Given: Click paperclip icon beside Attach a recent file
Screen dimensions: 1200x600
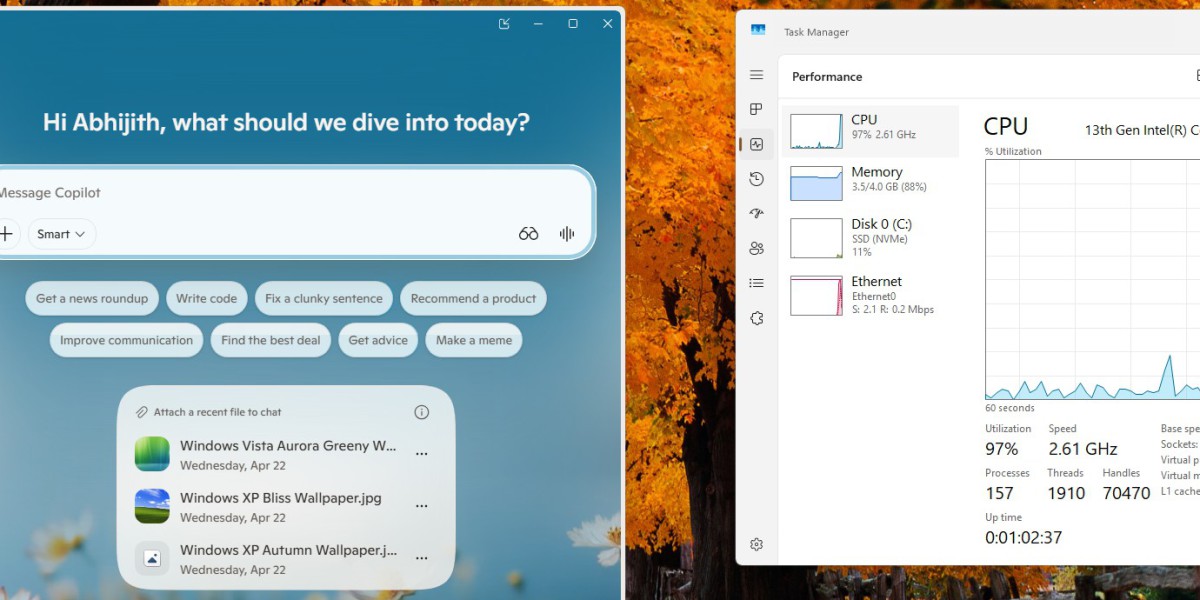Looking at the screenshot, I should pos(142,412).
